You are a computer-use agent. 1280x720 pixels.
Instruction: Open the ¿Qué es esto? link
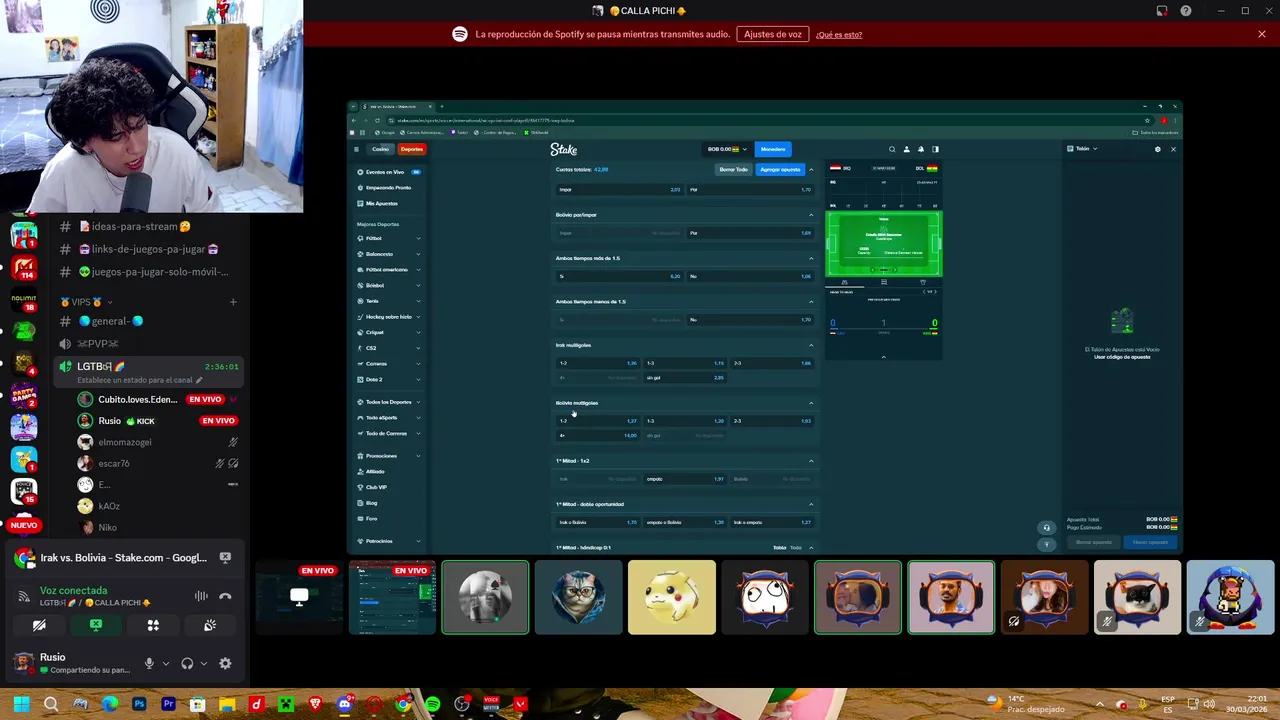(839, 34)
